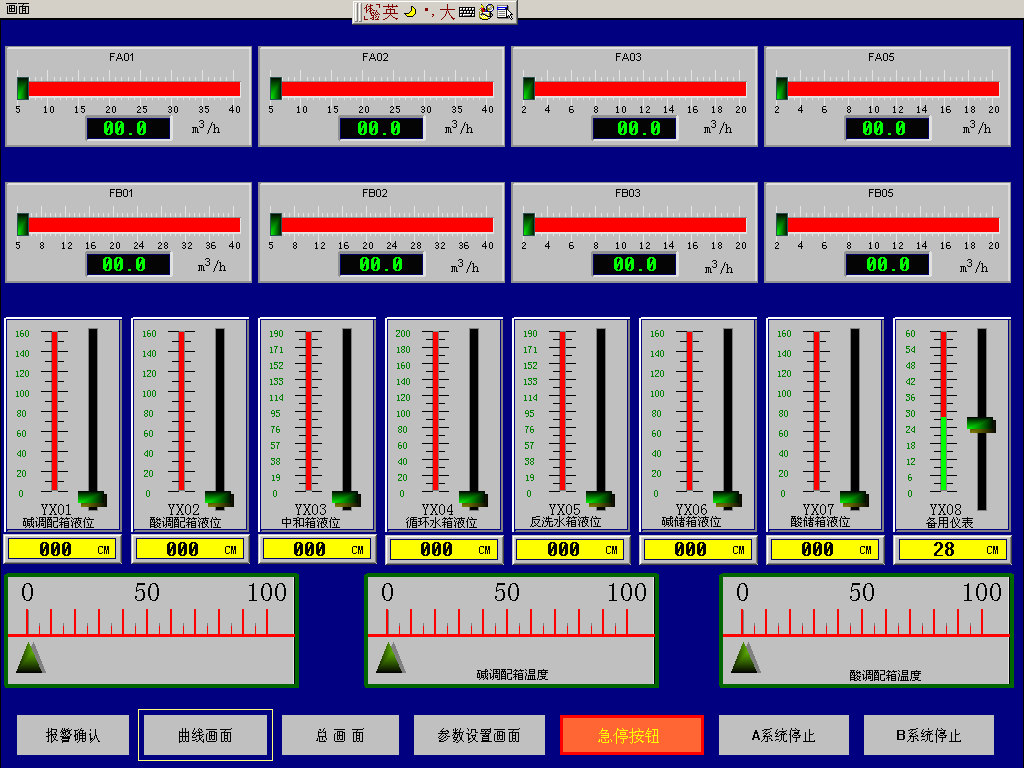Click the YX08 备用仪表 slider handle
The height and width of the screenshot is (768, 1024).
coord(981,425)
